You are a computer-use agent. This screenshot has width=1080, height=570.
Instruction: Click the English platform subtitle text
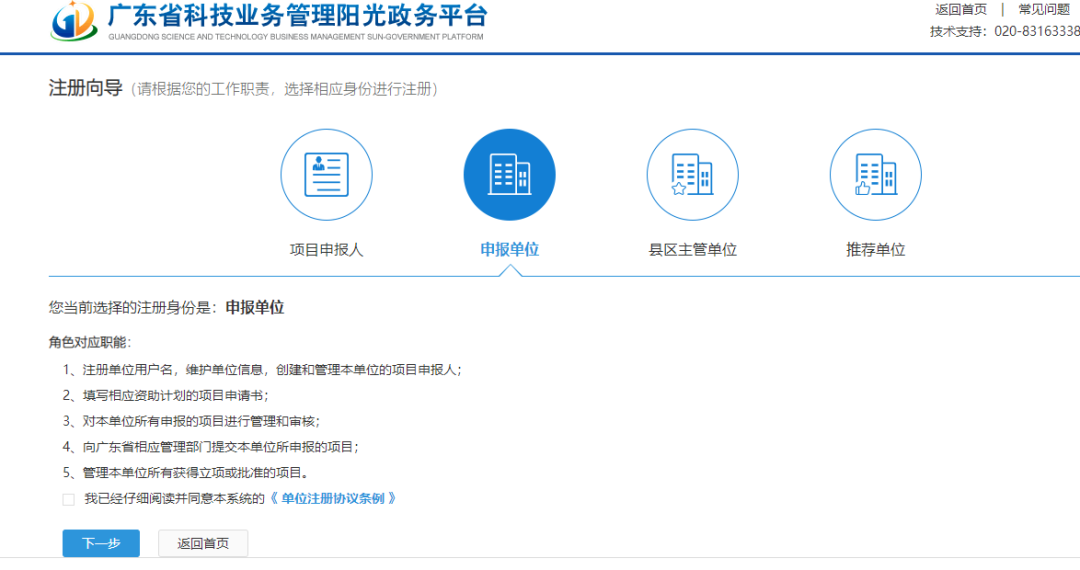[295, 37]
